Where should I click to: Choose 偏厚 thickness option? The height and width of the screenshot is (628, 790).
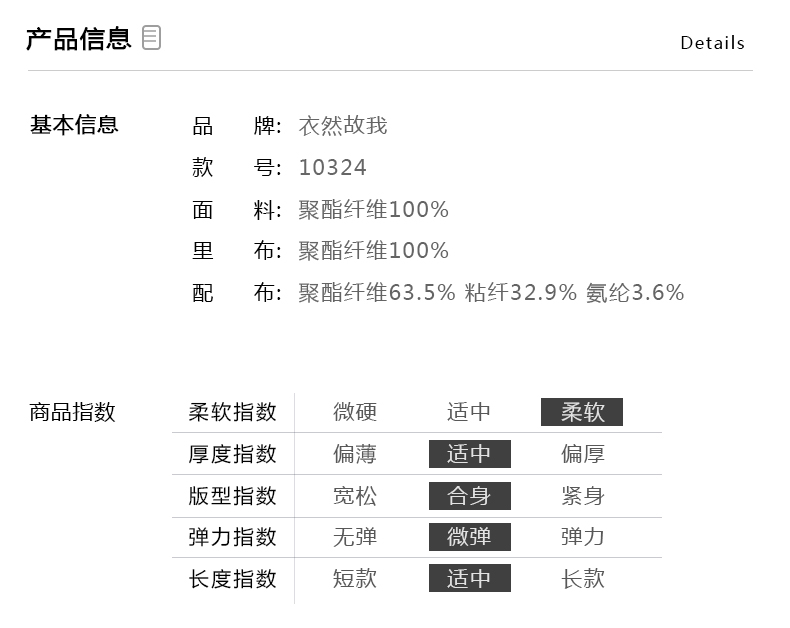582,454
